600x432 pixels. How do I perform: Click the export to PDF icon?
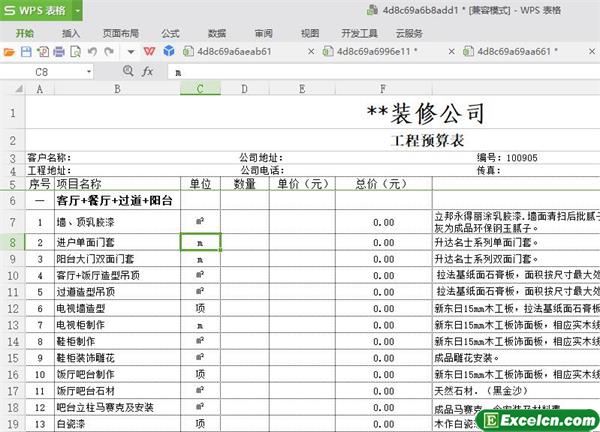42,52
